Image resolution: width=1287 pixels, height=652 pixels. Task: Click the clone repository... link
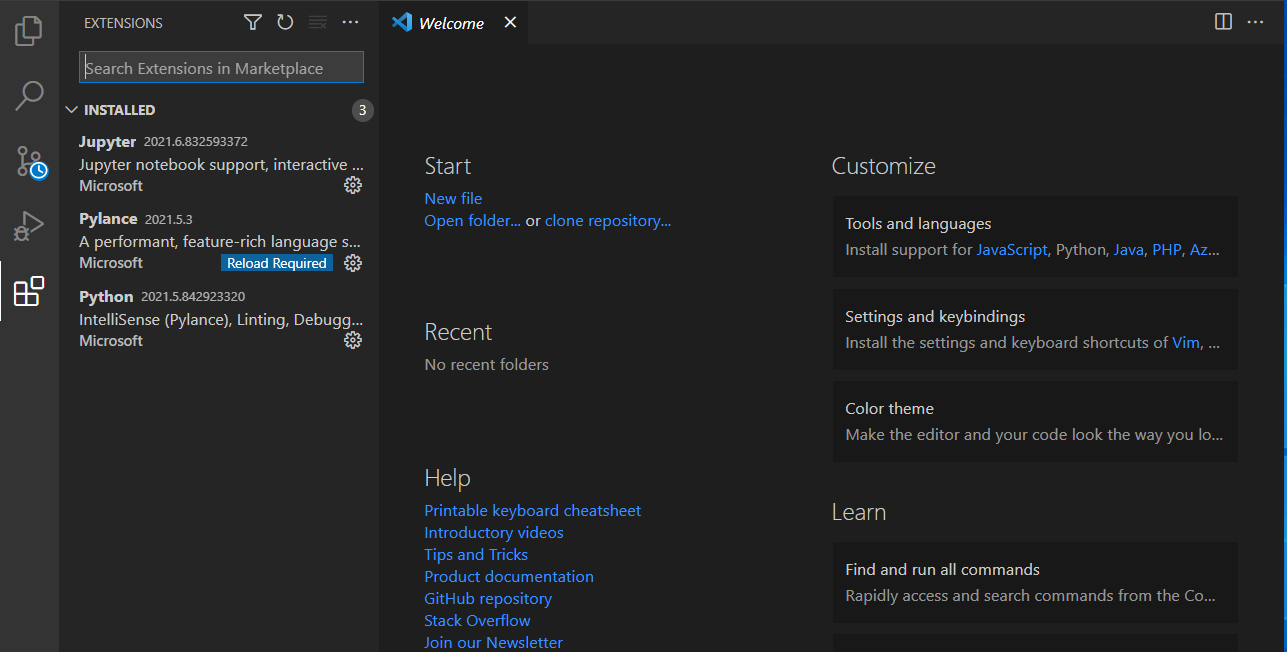click(608, 220)
